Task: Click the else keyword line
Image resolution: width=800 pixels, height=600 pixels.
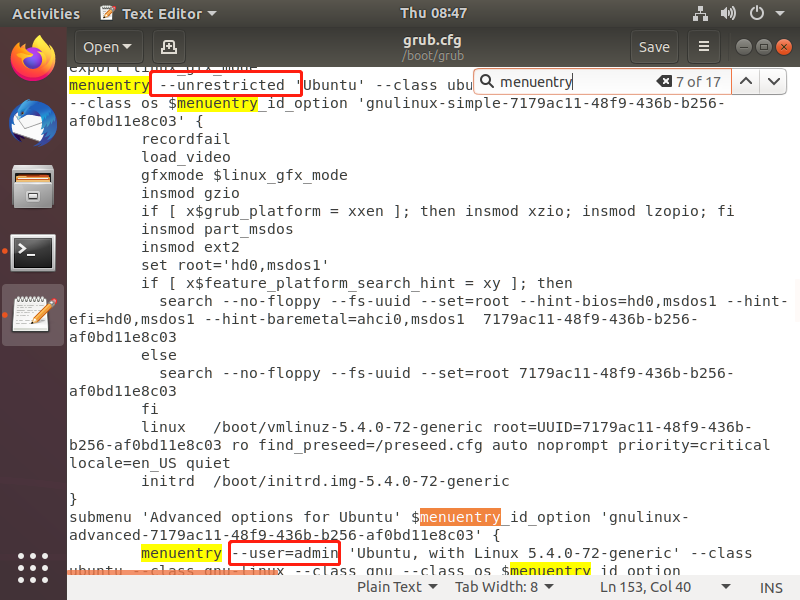Action: [x=159, y=355]
